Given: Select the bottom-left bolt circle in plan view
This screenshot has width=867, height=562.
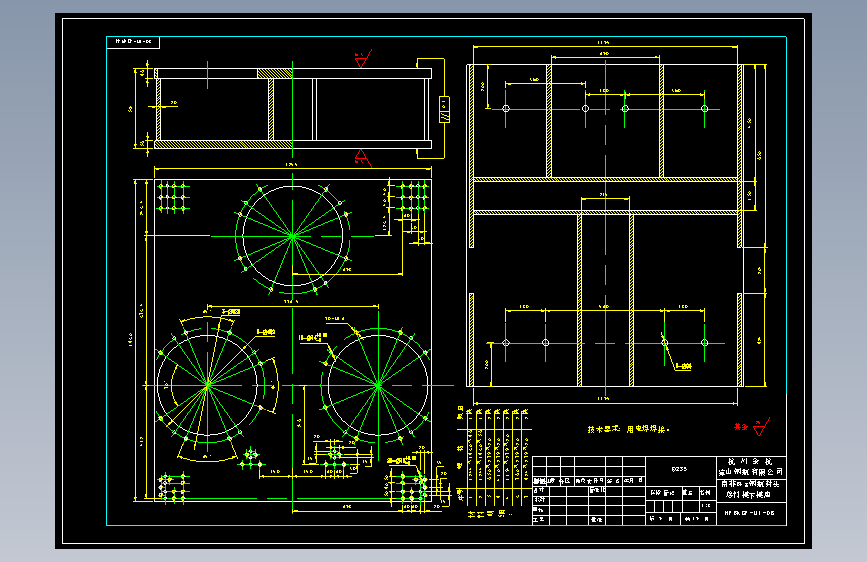Looking at the screenshot, I should (208, 385).
